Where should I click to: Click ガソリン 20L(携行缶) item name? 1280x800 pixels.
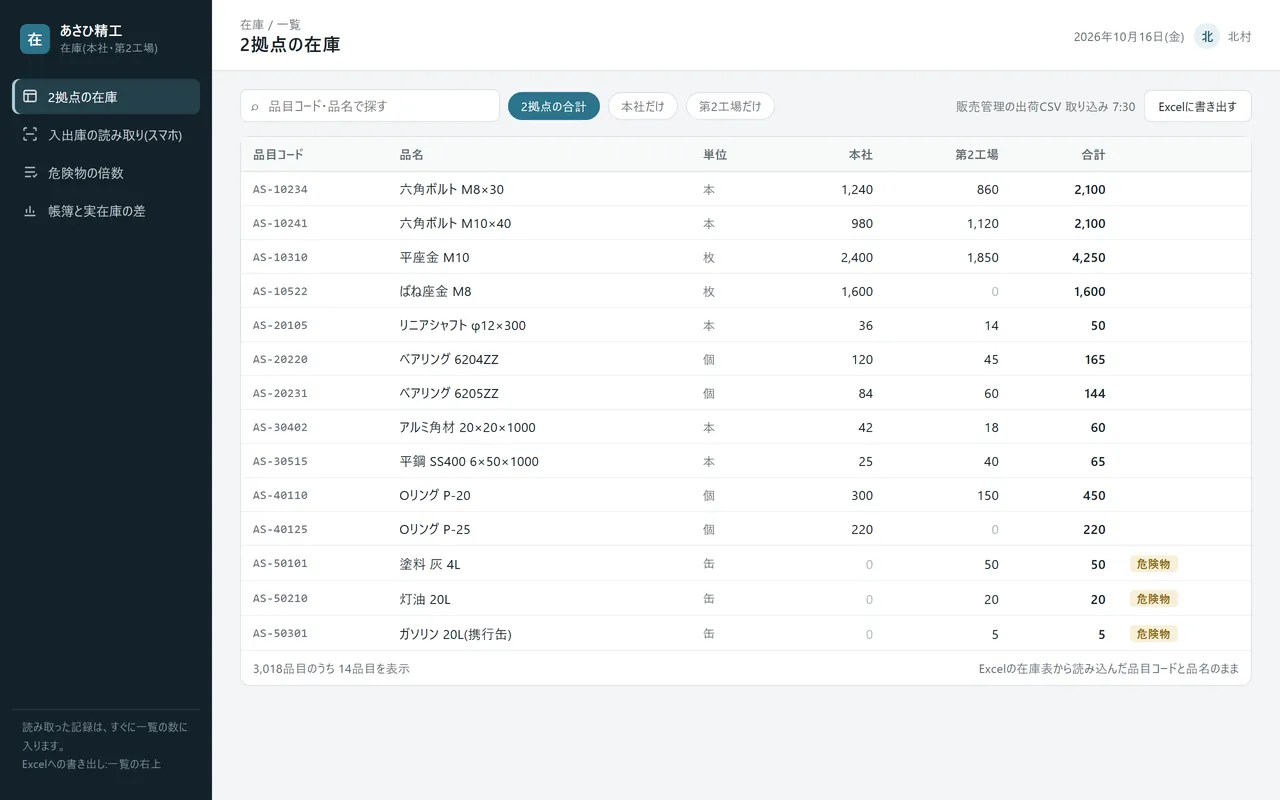[x=455, y=634]
